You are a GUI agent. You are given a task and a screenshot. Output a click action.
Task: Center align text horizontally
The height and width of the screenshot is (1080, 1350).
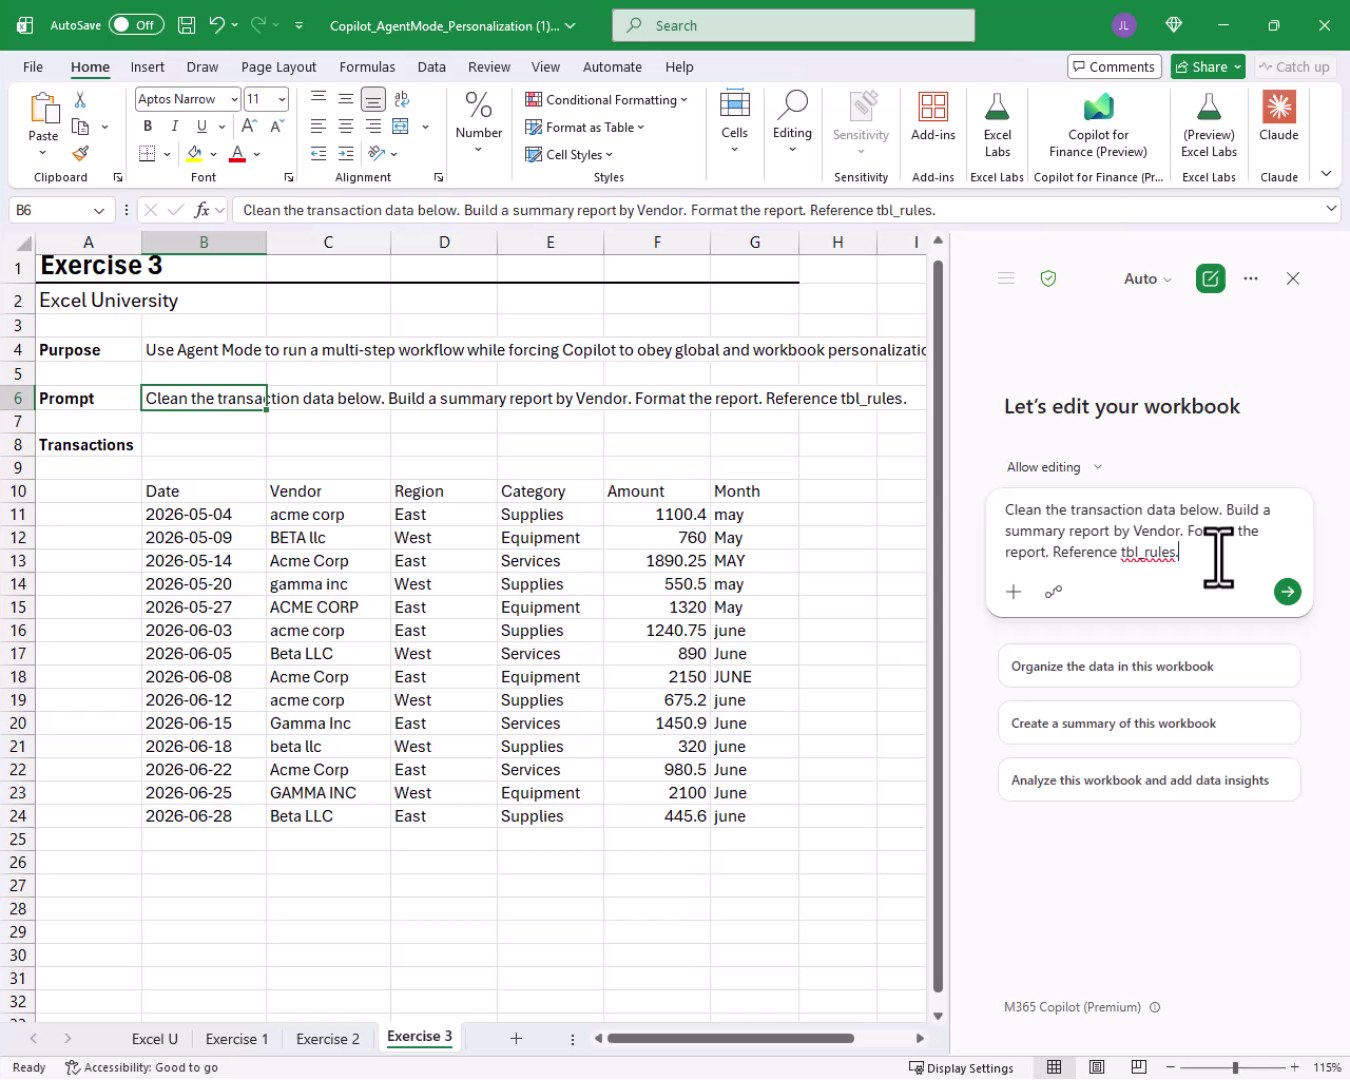(345, 126)
